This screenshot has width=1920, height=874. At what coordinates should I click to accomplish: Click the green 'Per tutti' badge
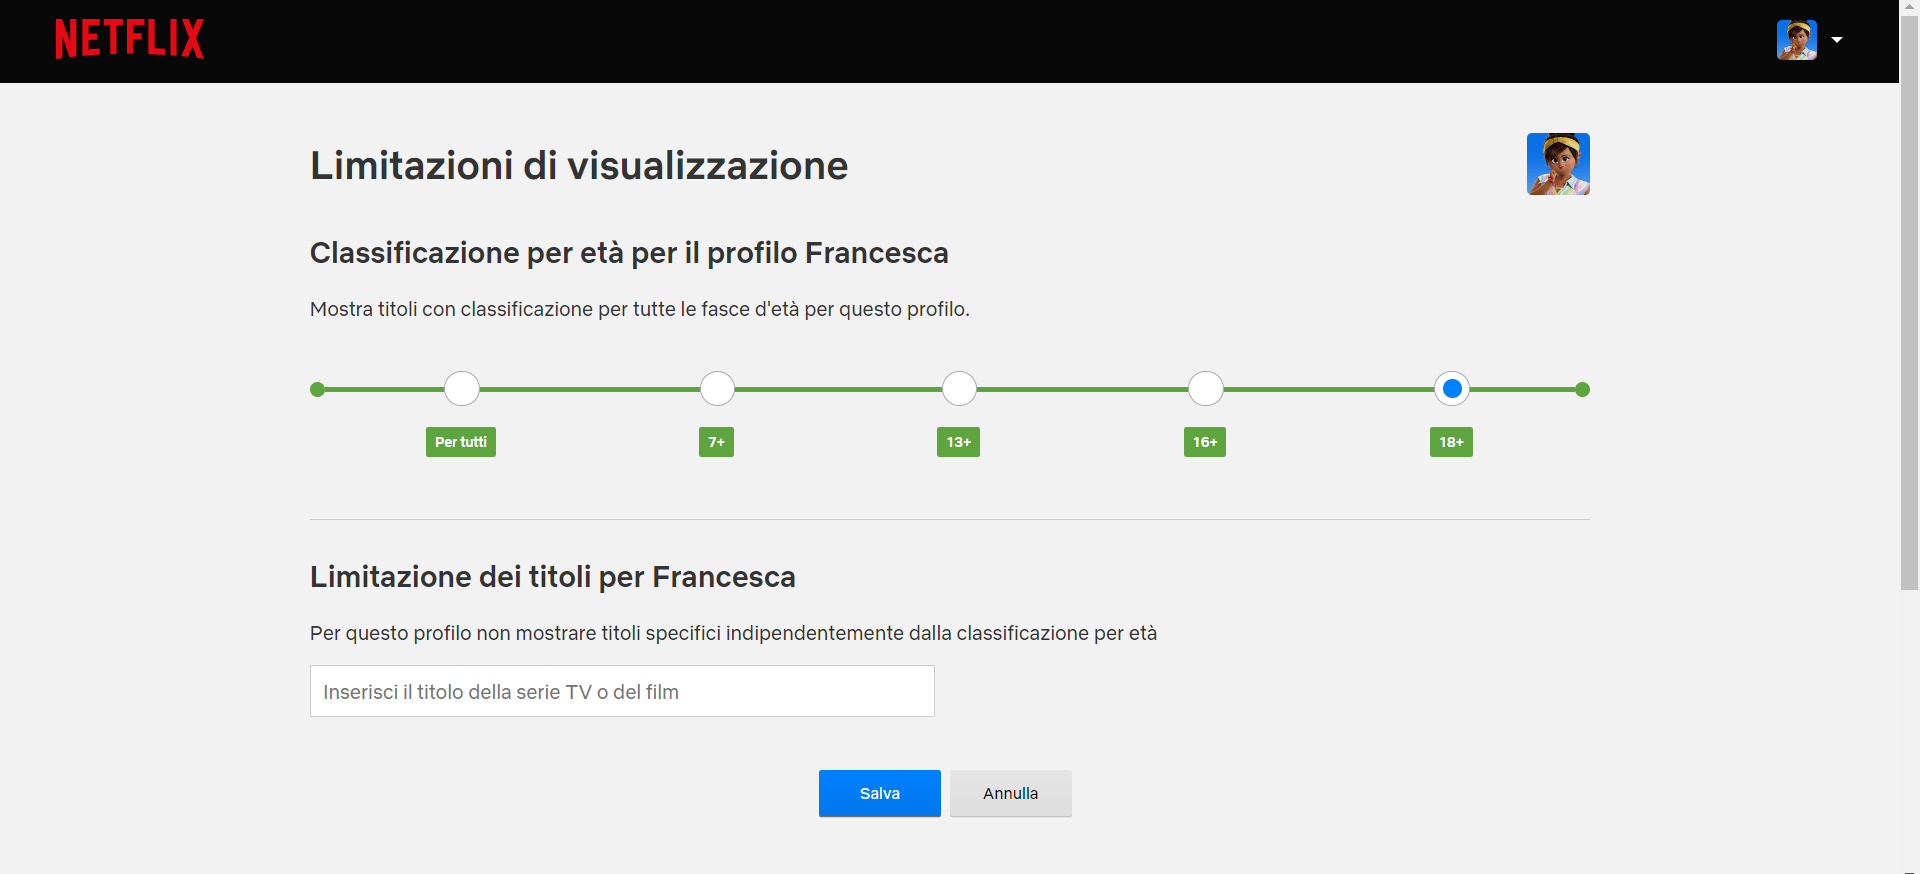(461, 442)
